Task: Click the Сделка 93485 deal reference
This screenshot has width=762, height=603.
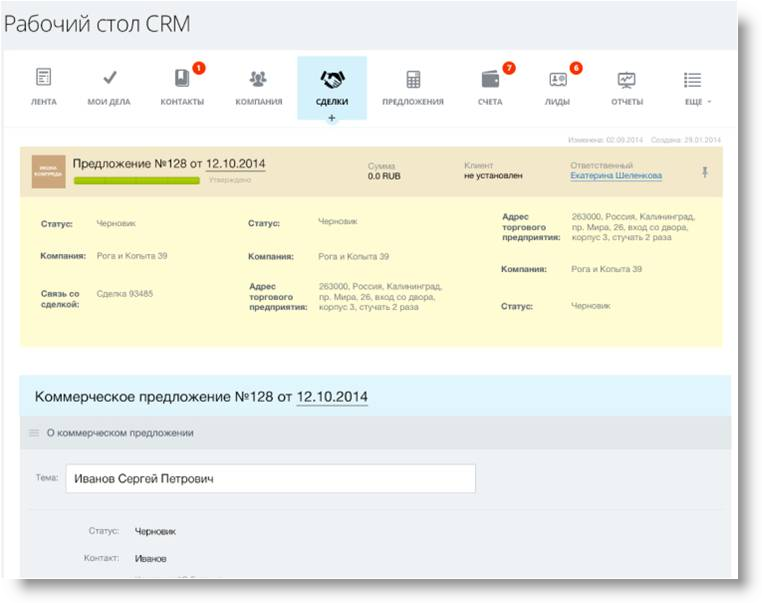Action: click(126, 294)
